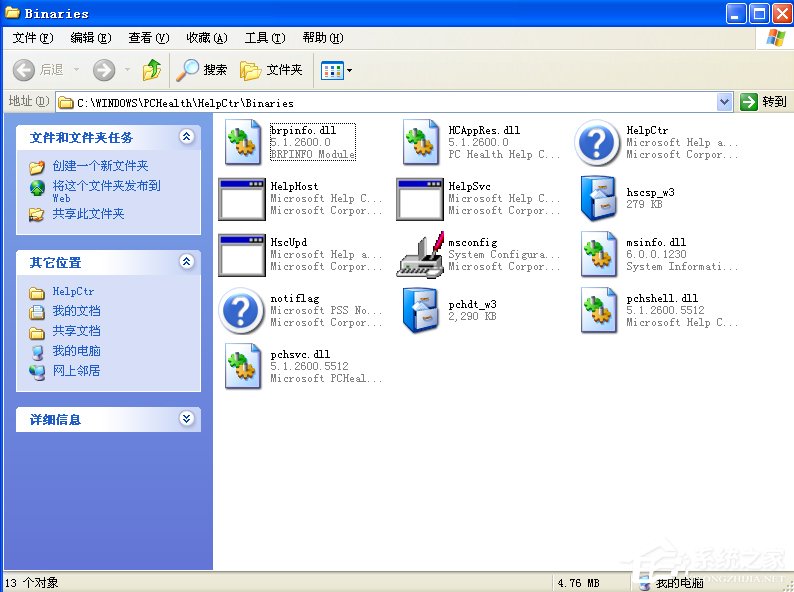The width and height of the screenshot is (794, 592).
Task: Open the 查看(V) menu
Action: coord(148,38)
